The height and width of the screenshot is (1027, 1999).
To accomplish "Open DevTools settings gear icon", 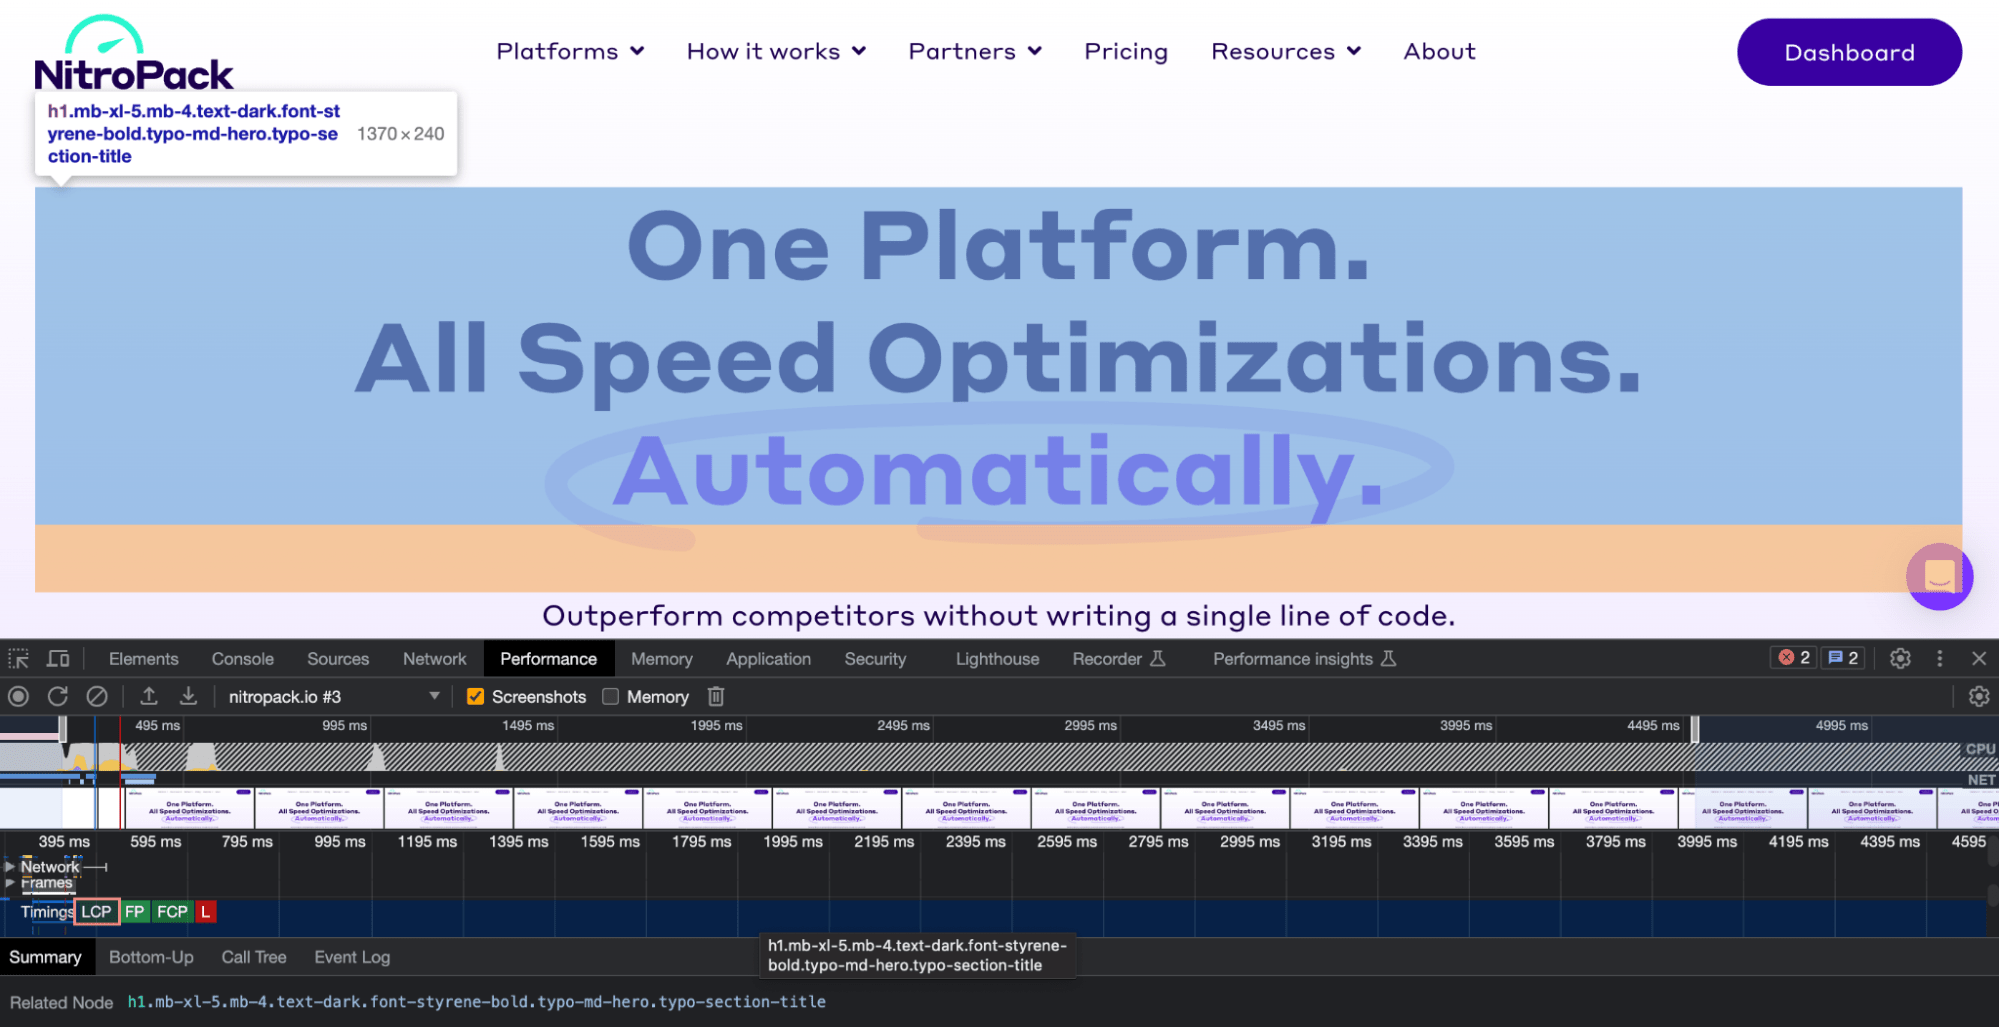I will tap(1900, 658).
